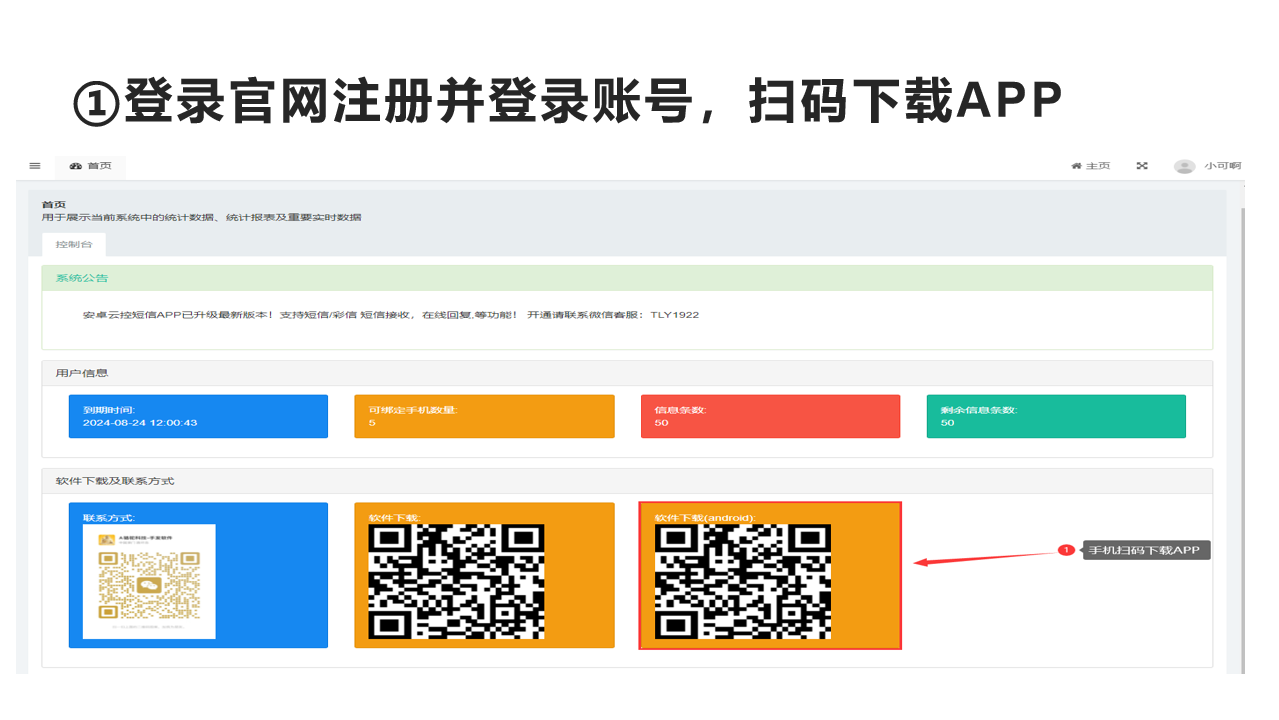The image size is (1279, 720).
Task: Toggle the hamburger sidebar menu icon
Action: (x=35, y=166)
